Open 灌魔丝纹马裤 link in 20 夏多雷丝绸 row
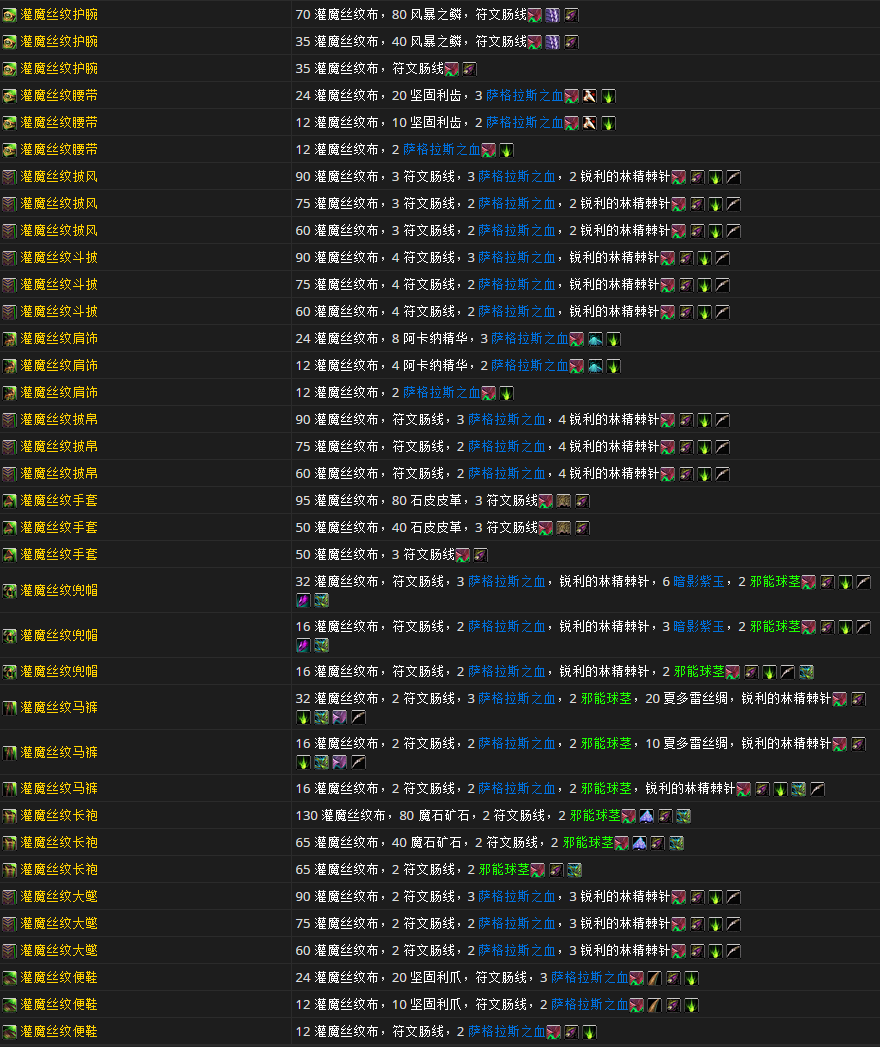This screenshot has width=880, height=1047. [x=59, y=707]
